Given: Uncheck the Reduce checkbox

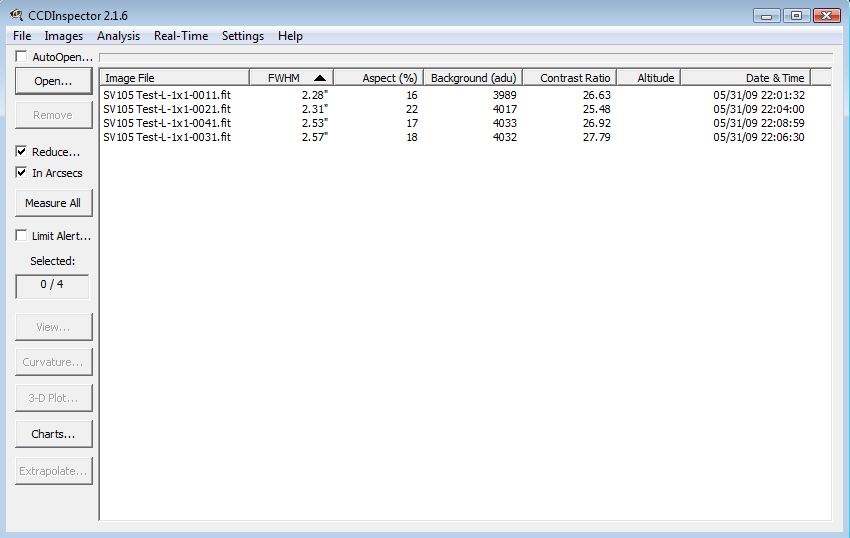Looking at the screenshot, I should (x=21, y=151).
